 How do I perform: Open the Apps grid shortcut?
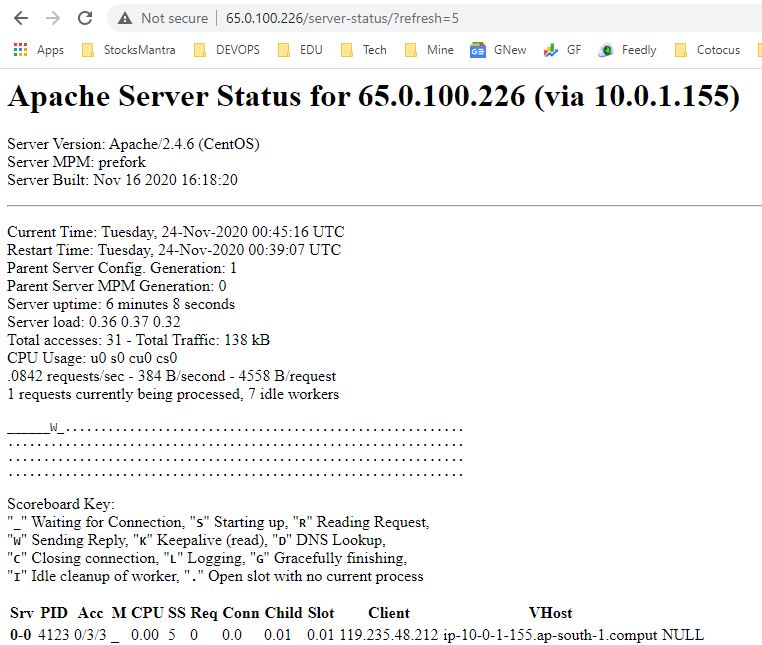coord(38,50)
